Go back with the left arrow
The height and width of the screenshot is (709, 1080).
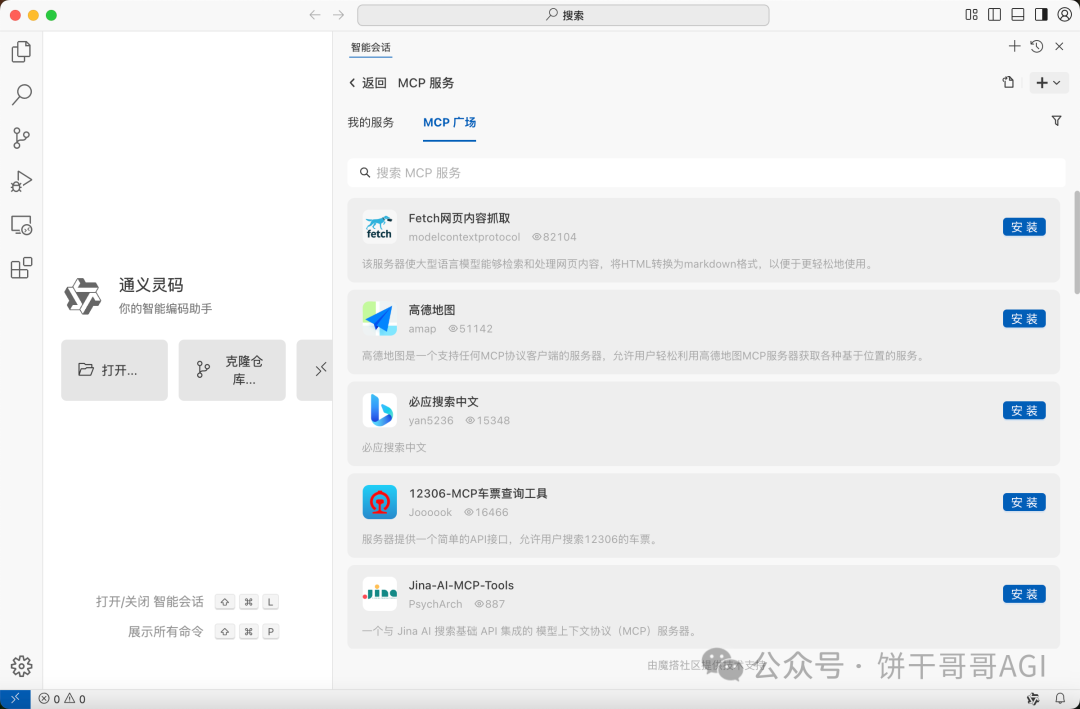(315, 14)
